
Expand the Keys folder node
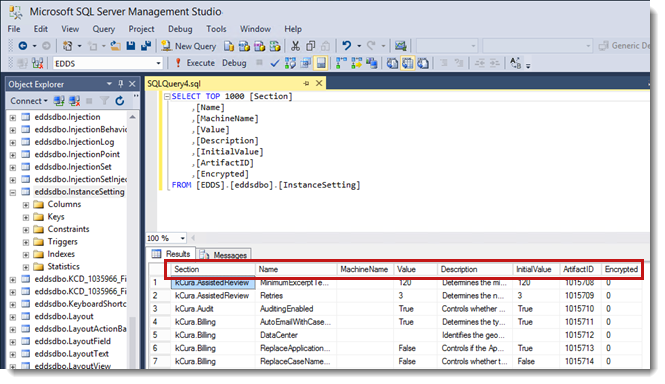[x=26, y=217]
